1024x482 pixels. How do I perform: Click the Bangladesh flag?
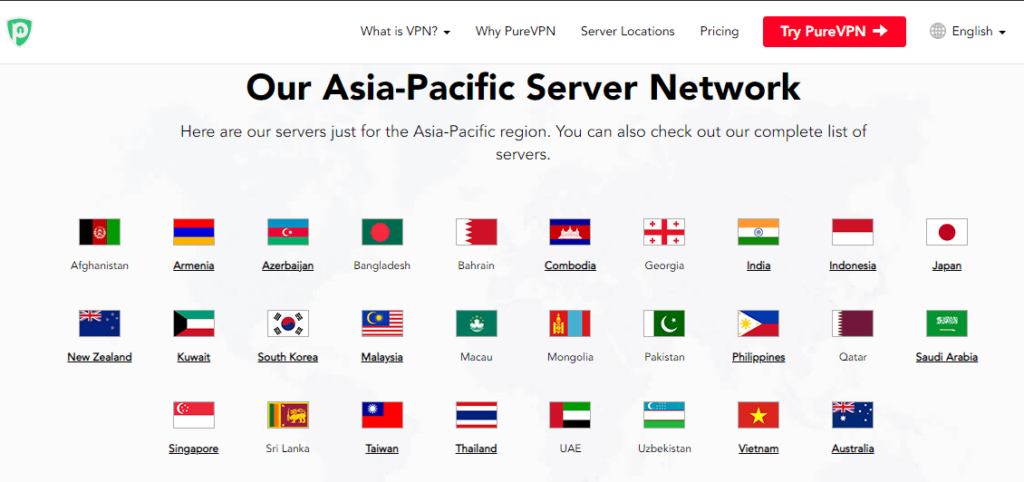tap(382, 232)
